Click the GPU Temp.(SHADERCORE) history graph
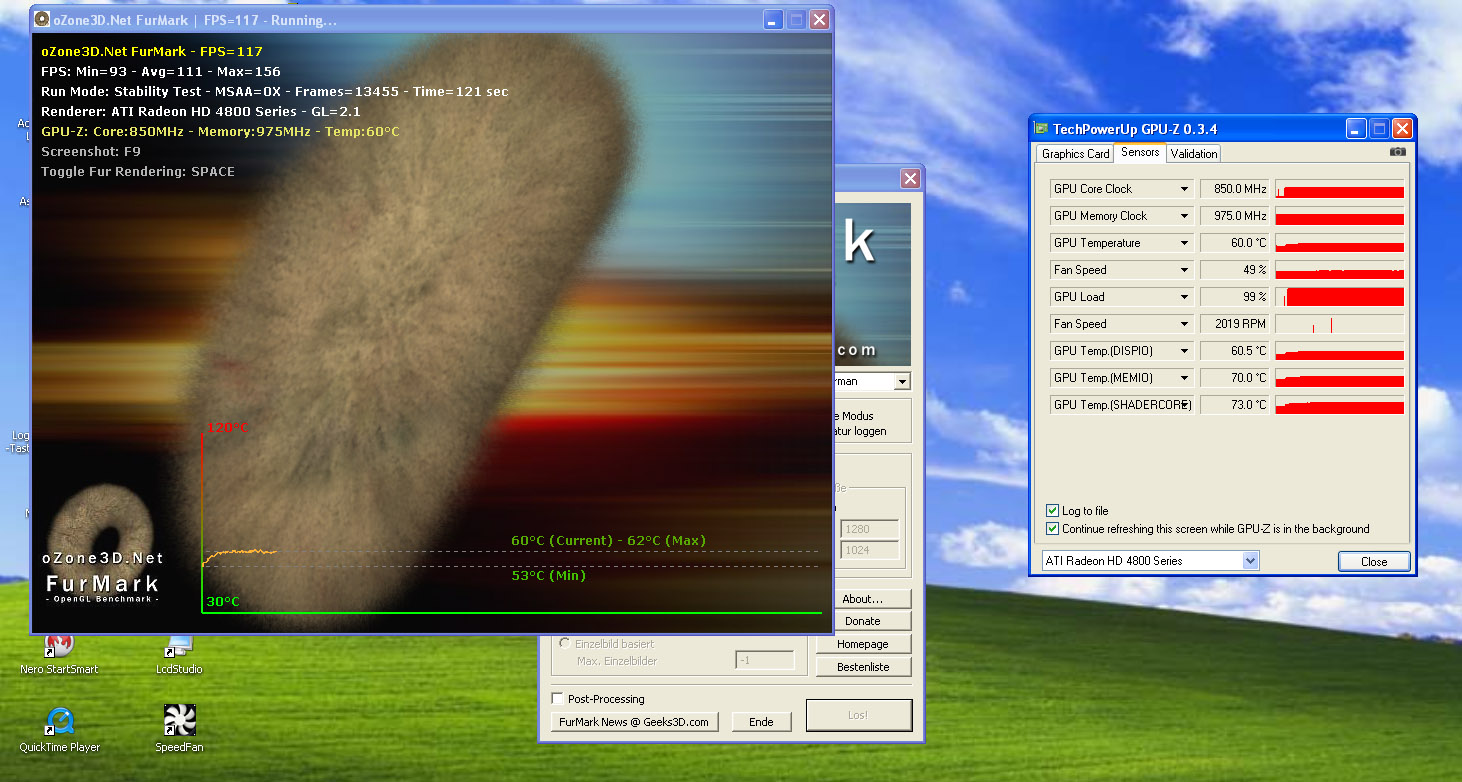1462x782 pixels. (1339, 405)
